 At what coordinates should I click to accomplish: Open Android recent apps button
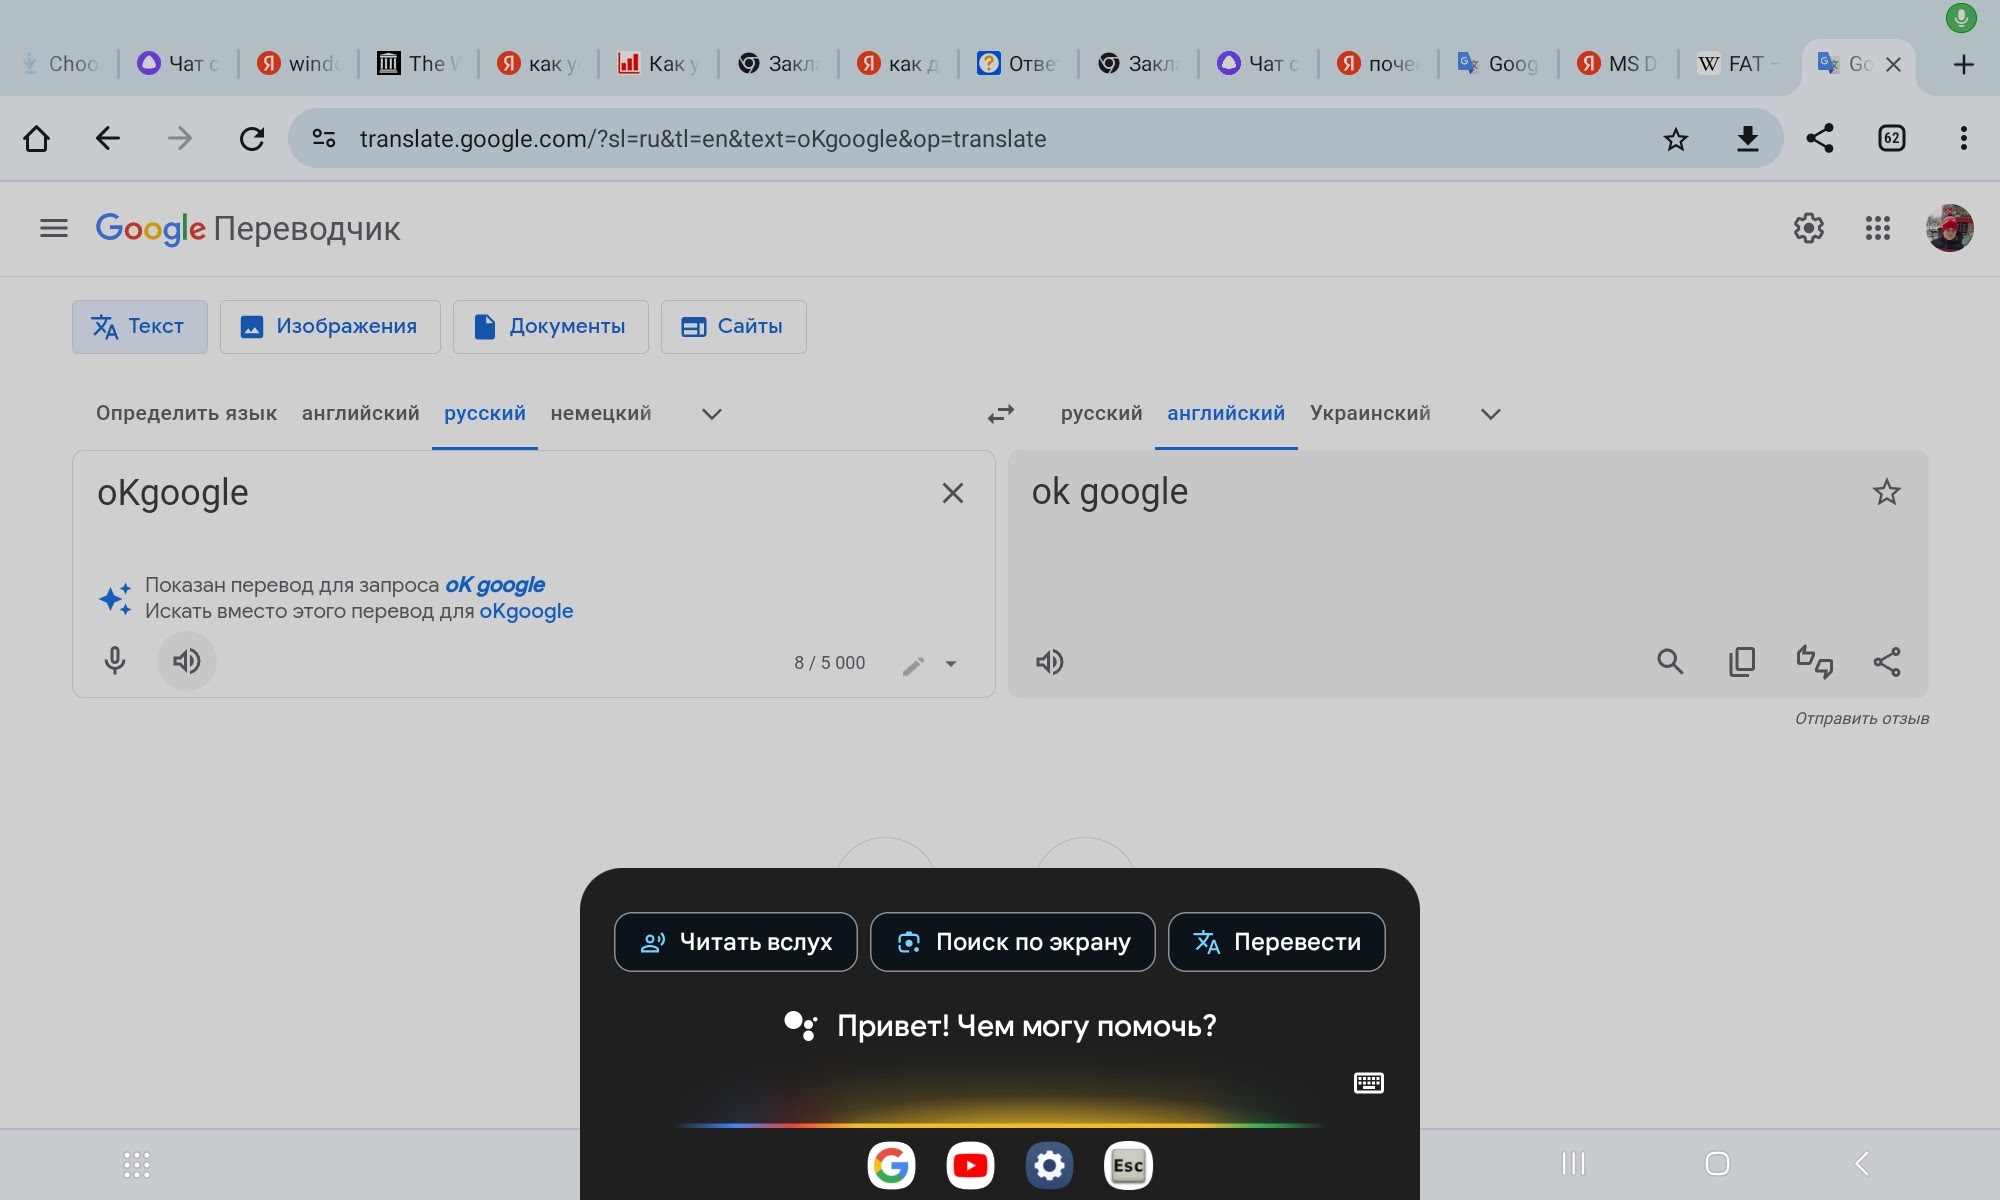point(1573,1163)
